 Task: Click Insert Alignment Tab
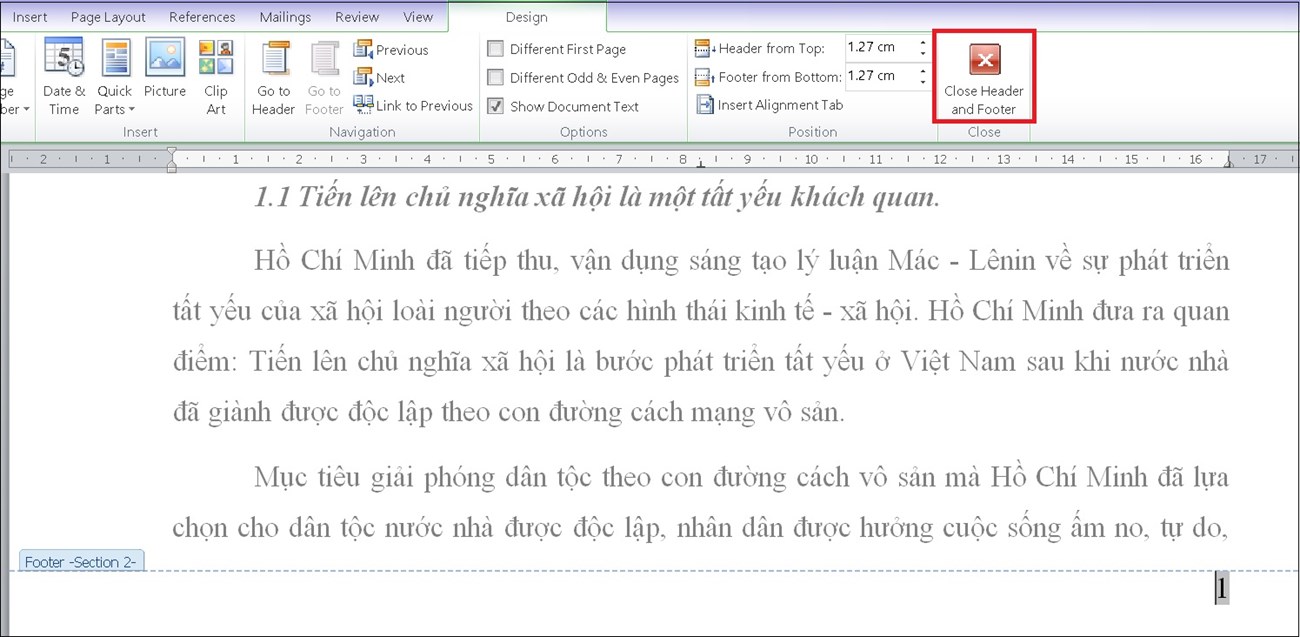point(770,104)
